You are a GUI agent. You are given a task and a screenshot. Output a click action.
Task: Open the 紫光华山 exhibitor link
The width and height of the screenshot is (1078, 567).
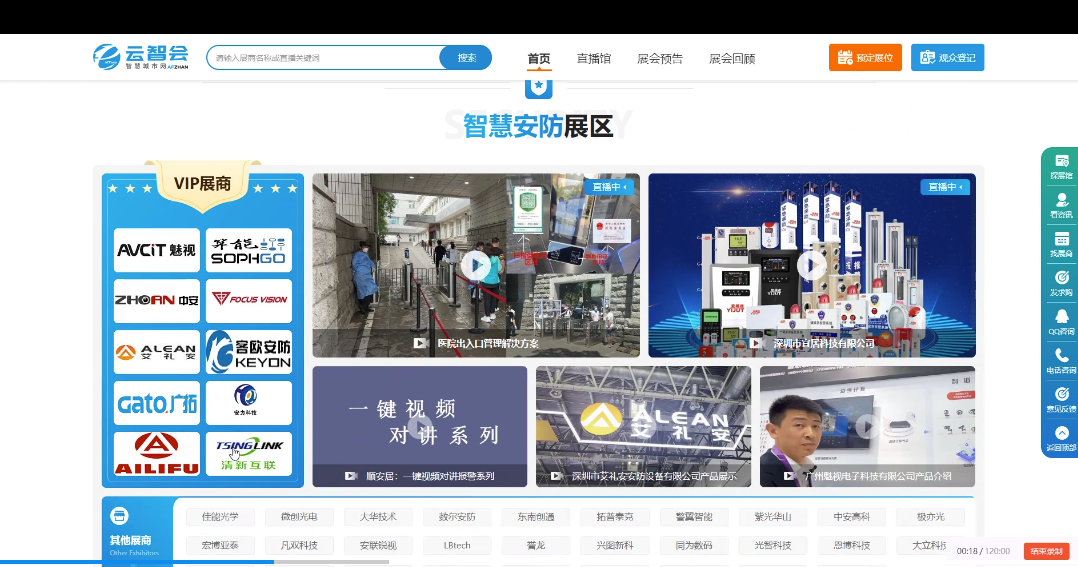click(773, 517)
